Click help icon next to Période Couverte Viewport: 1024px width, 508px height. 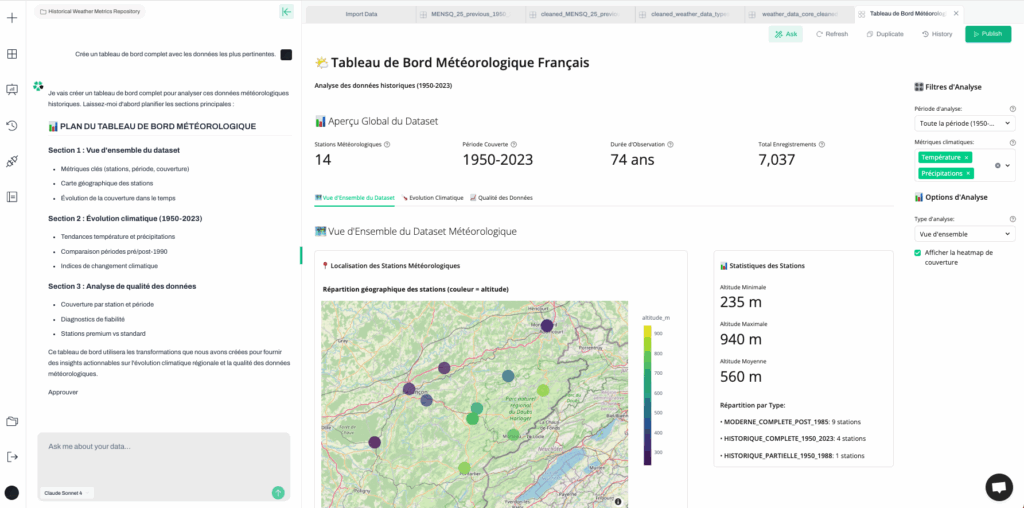514,144
